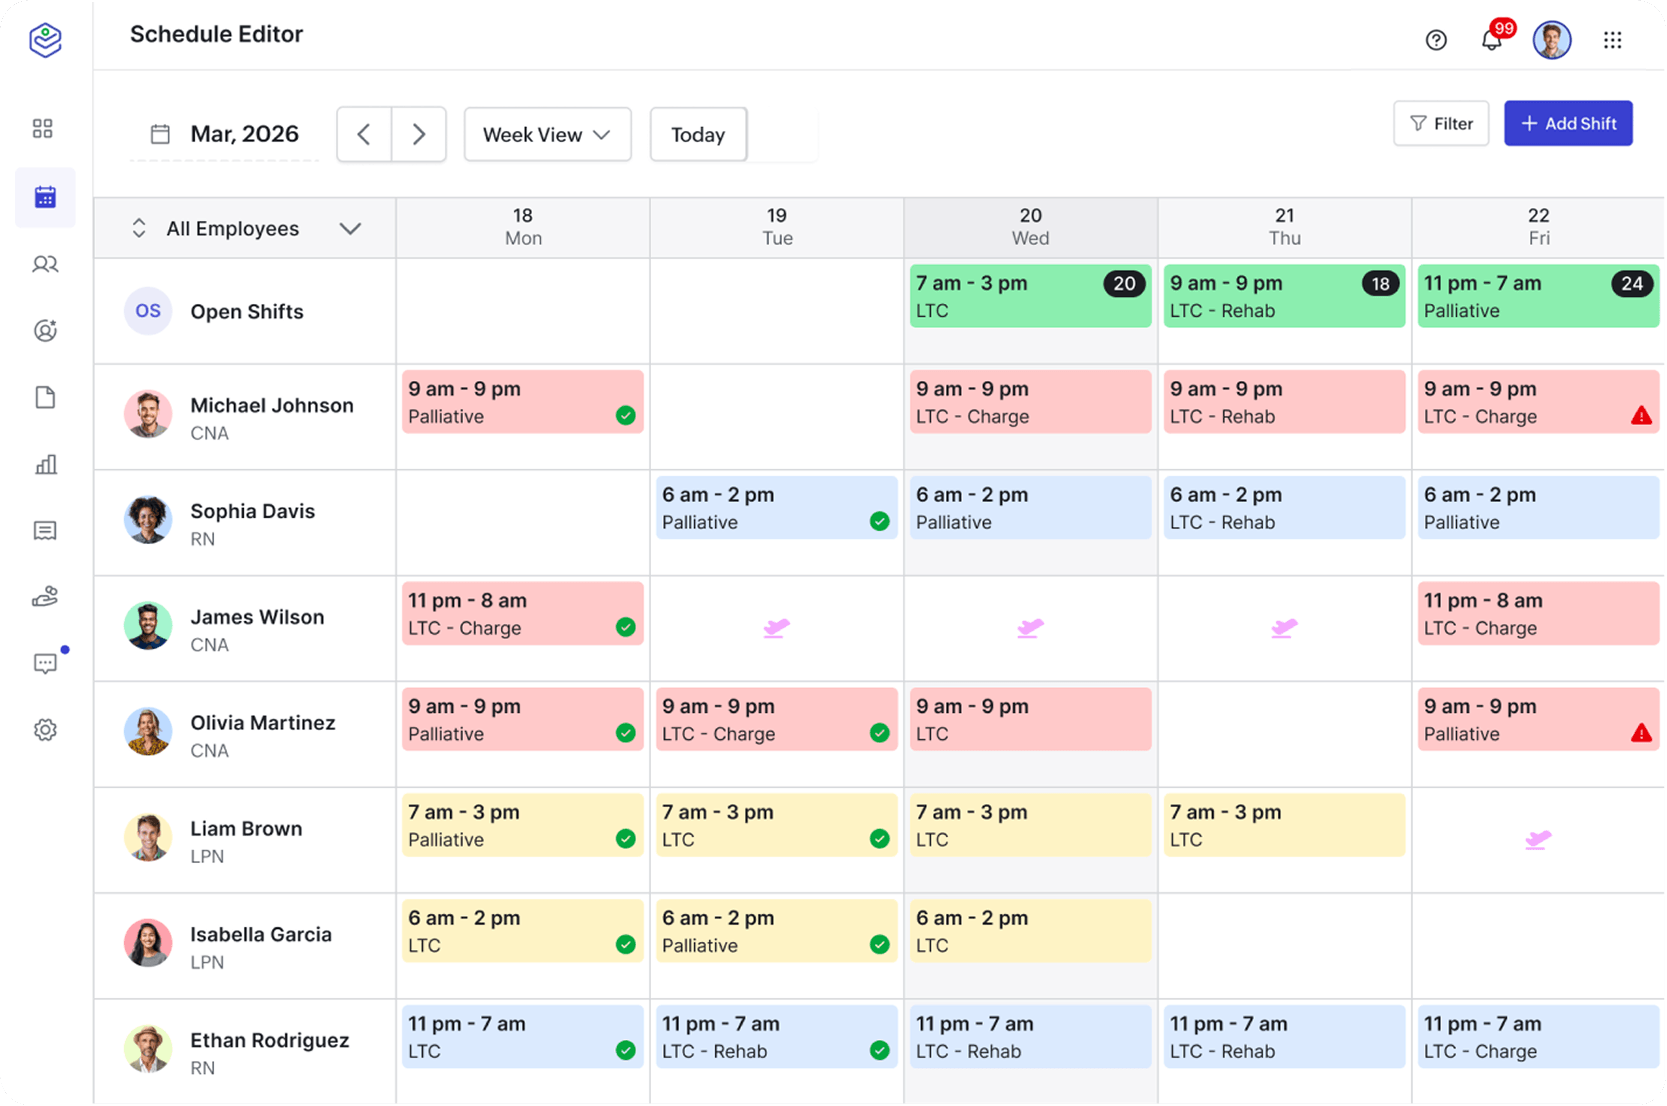The height and width of the screenshot is (1106, 1667).
Task: Select the 18 Mon column header
Action: click(523, 227)
